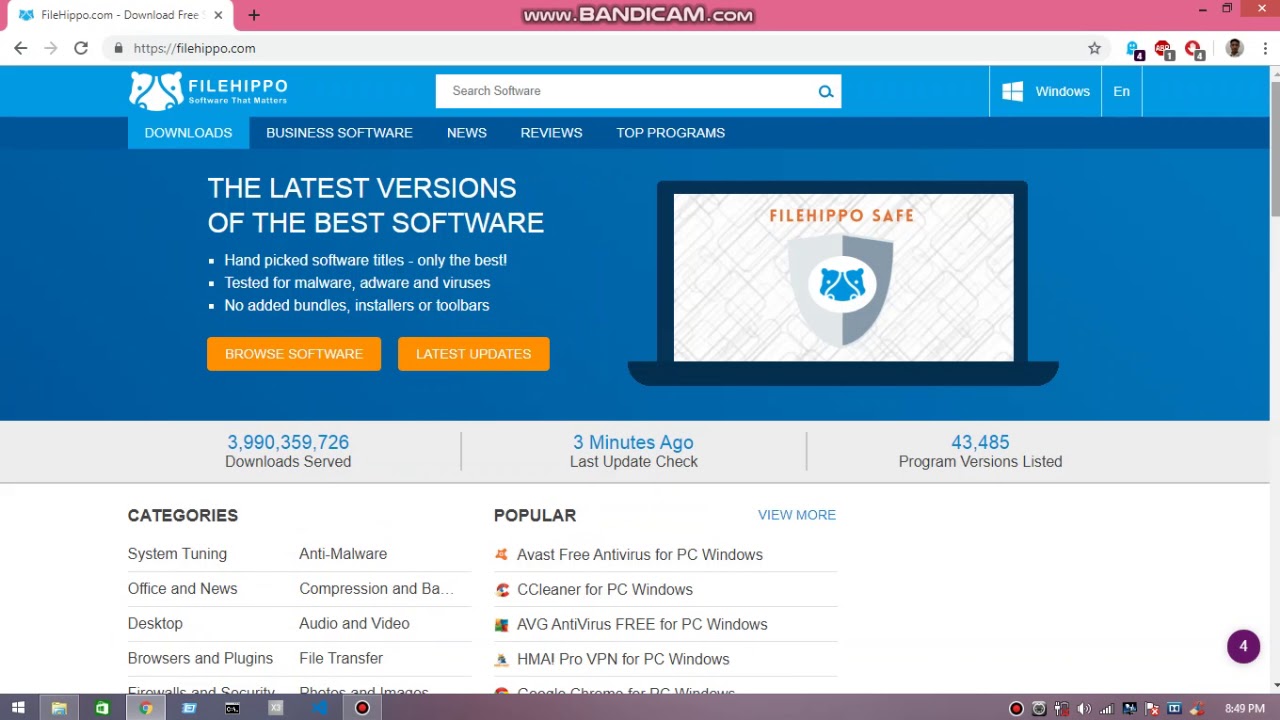Viewport: 1280px width, 720px height.
Task: Click the battery power tray icon
Action: pos(1062,709)
